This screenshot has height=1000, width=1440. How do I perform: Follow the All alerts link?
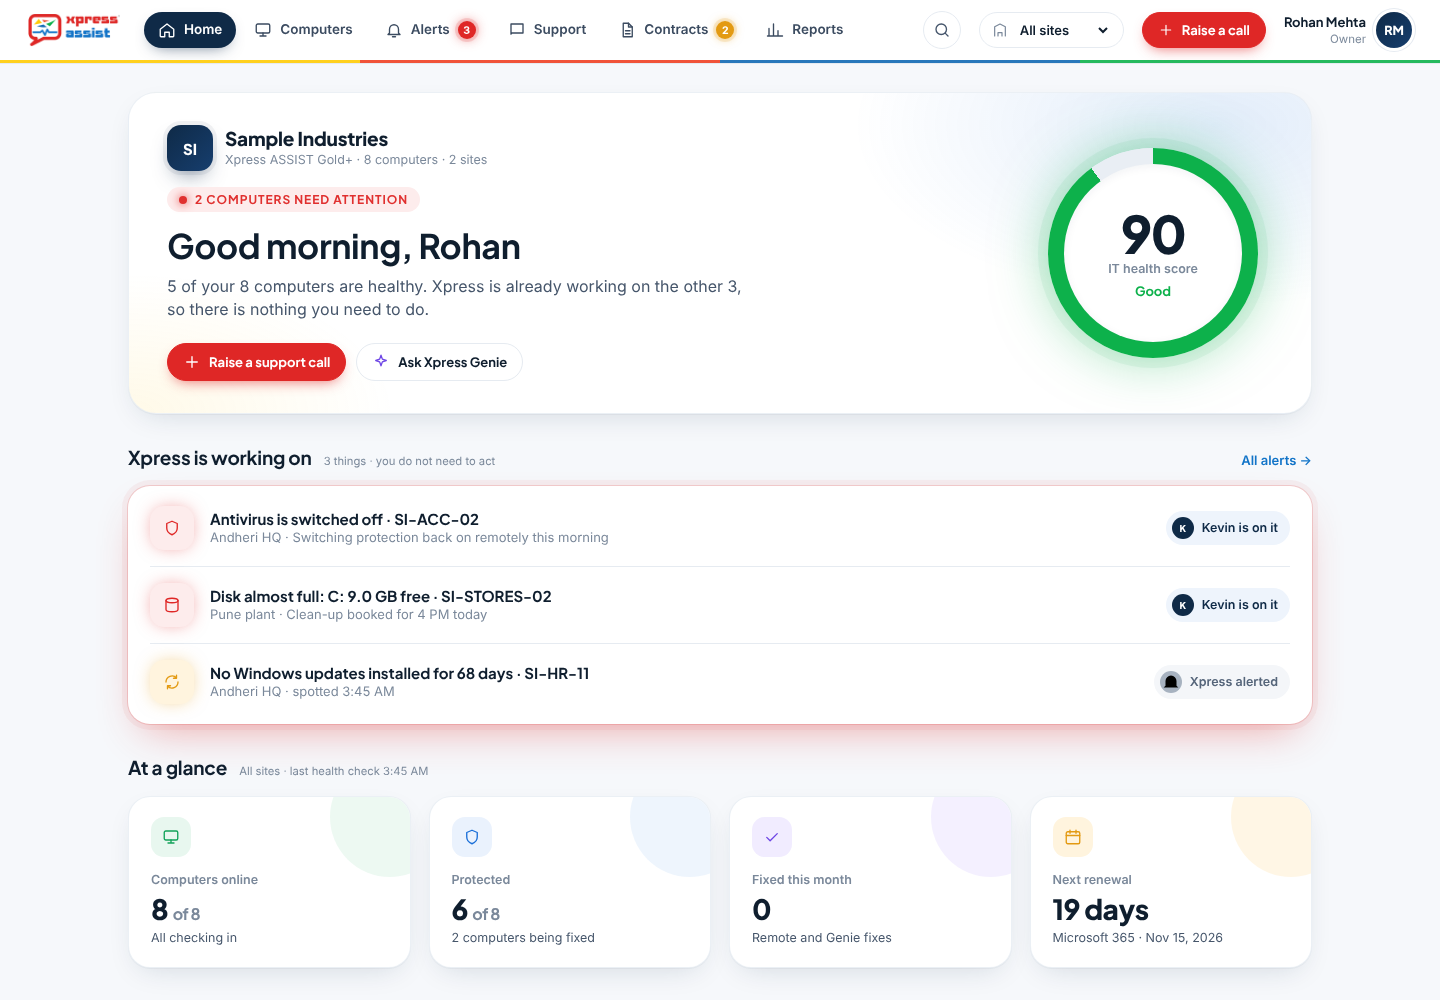(x=1276, y=461)
